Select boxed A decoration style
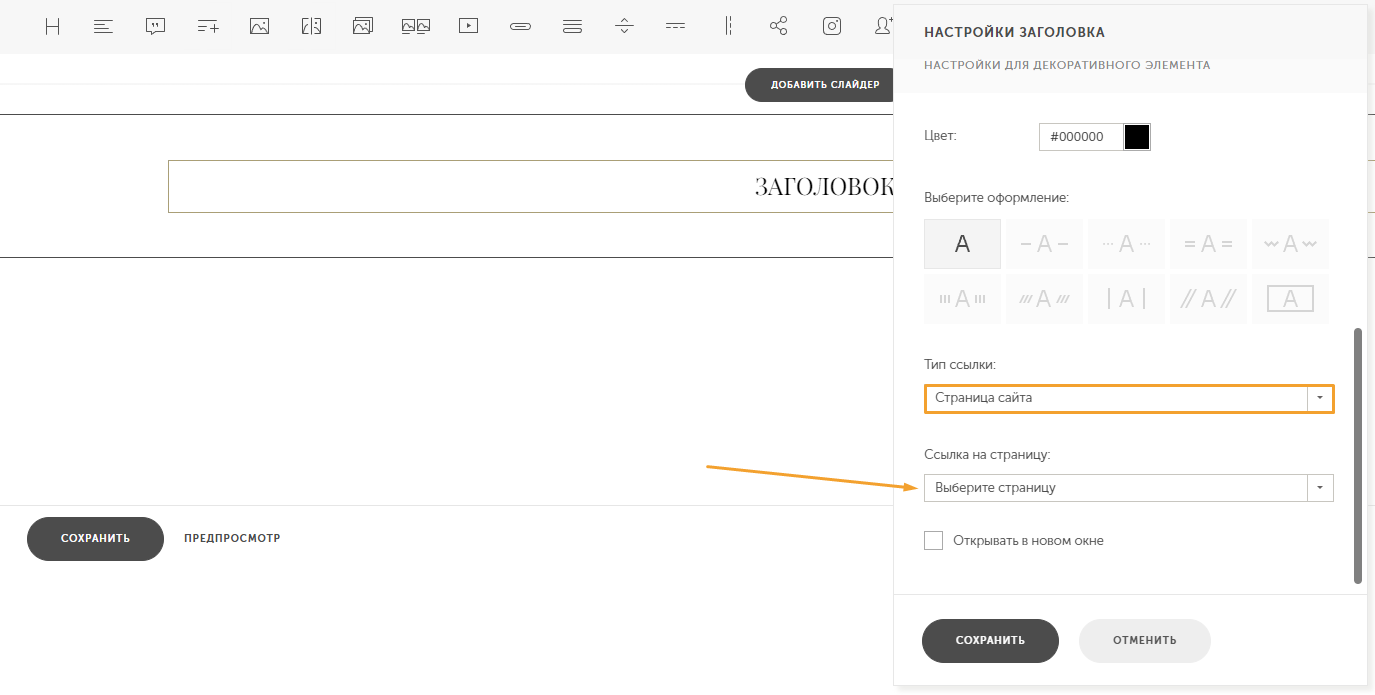Image resolution: width=1375 pixels, height=695 pixels. (x=1290, y=299)
